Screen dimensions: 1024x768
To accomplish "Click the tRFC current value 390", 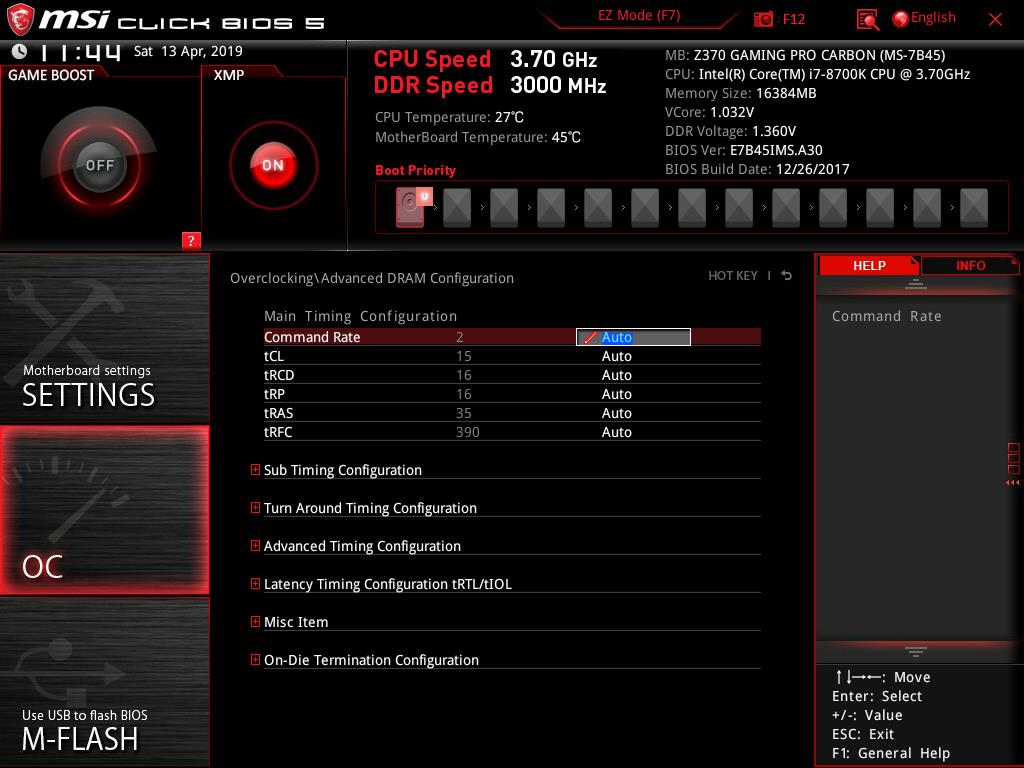I will click(467, 432).
